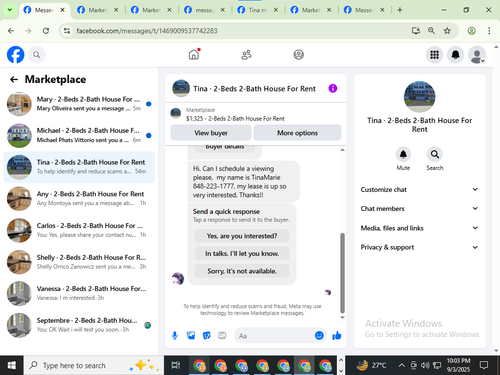Open a new browser tab
The width and height of the screenshot is (500, 375).
(x=400, y=10)
